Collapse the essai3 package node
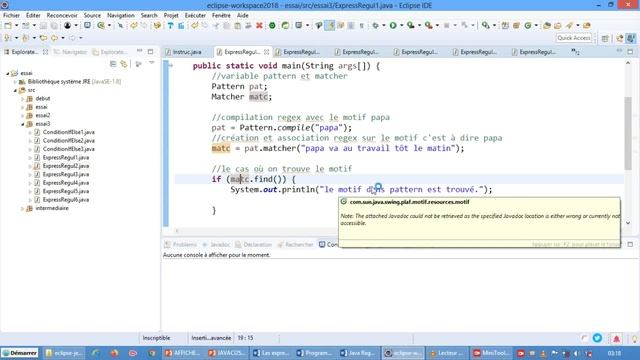 (x=23, y=124)
